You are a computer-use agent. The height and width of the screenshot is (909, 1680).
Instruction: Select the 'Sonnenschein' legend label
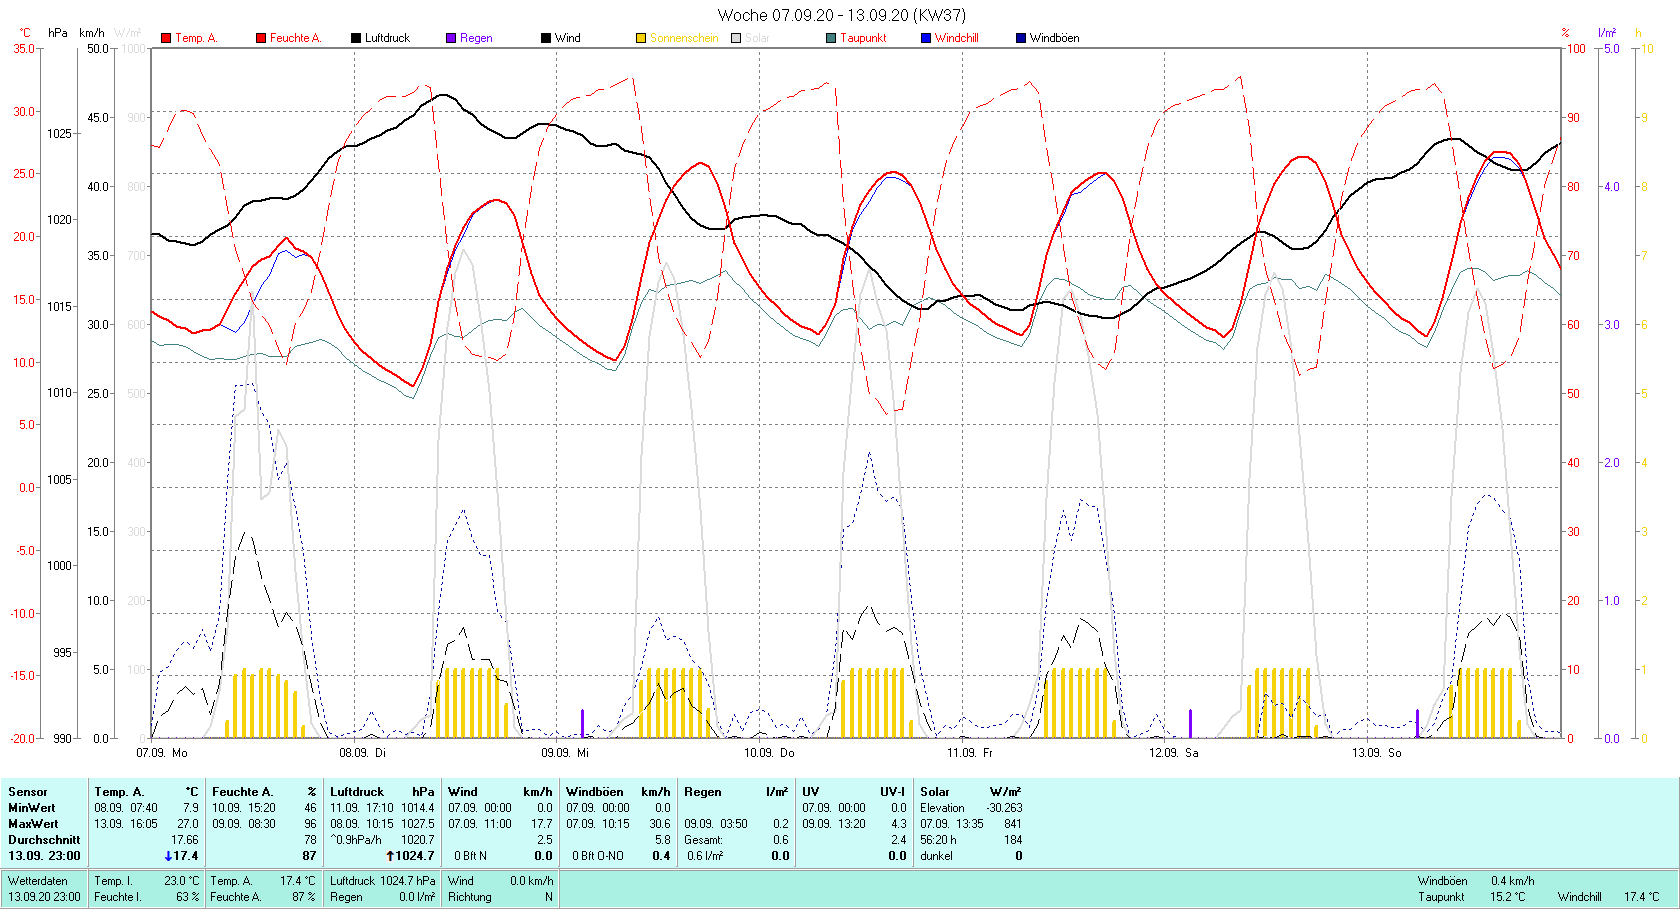[684, 38]
